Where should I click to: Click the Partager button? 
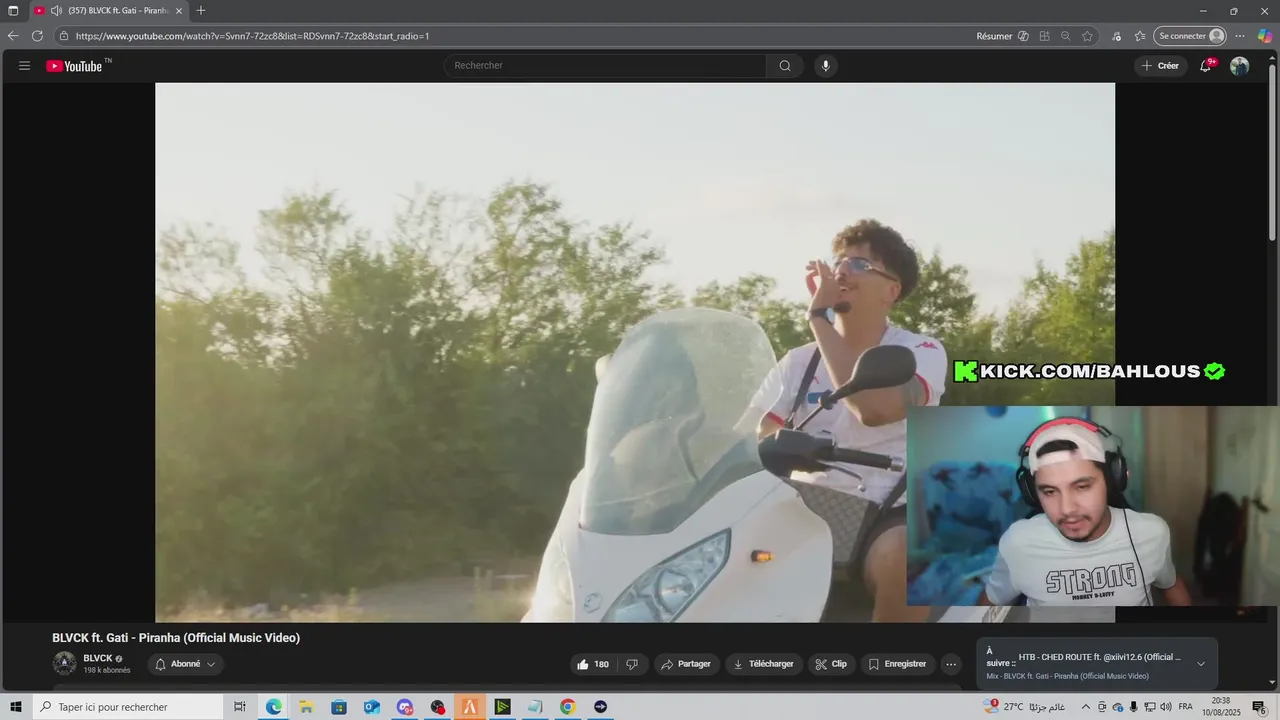click(687, 664)
